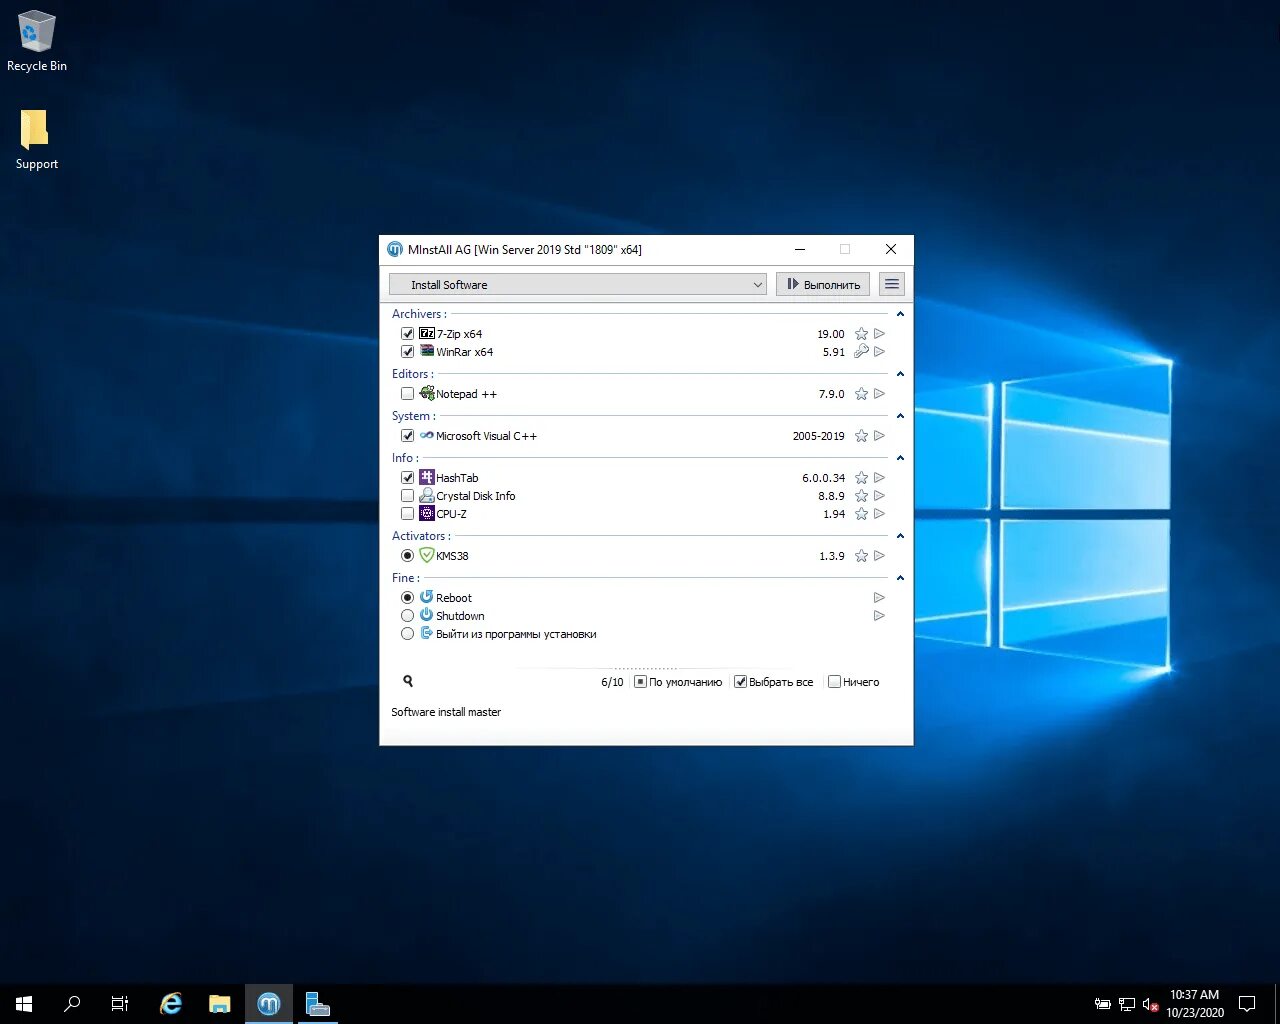
Task: Click the key icon for WinRar x64
Action: pyautogui.click(x=861, y=352)
